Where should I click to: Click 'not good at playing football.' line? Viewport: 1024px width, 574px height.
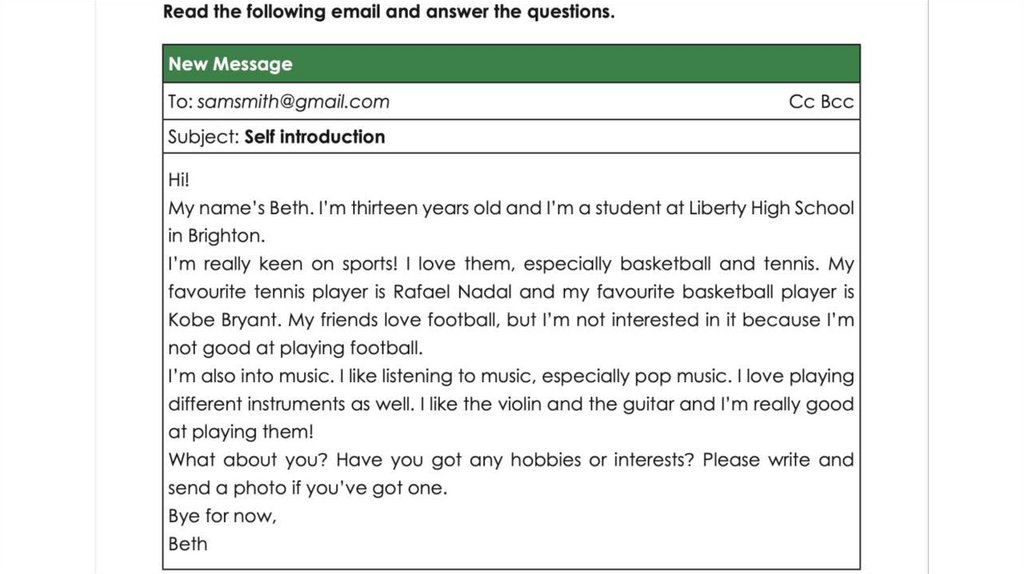(295, 349)
